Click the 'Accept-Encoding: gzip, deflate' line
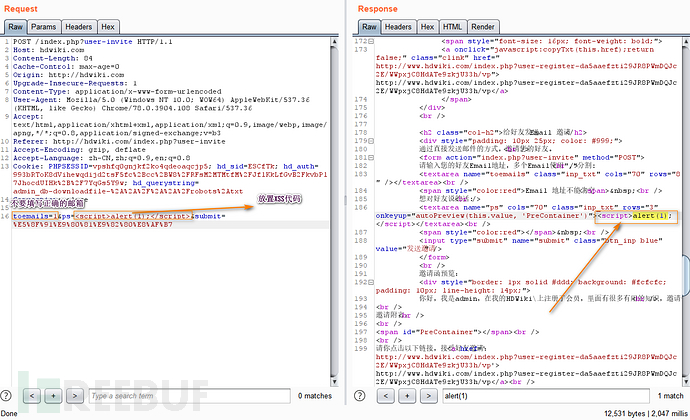The width and height of the screenshot is (690, 420). [x=79, y=150]
